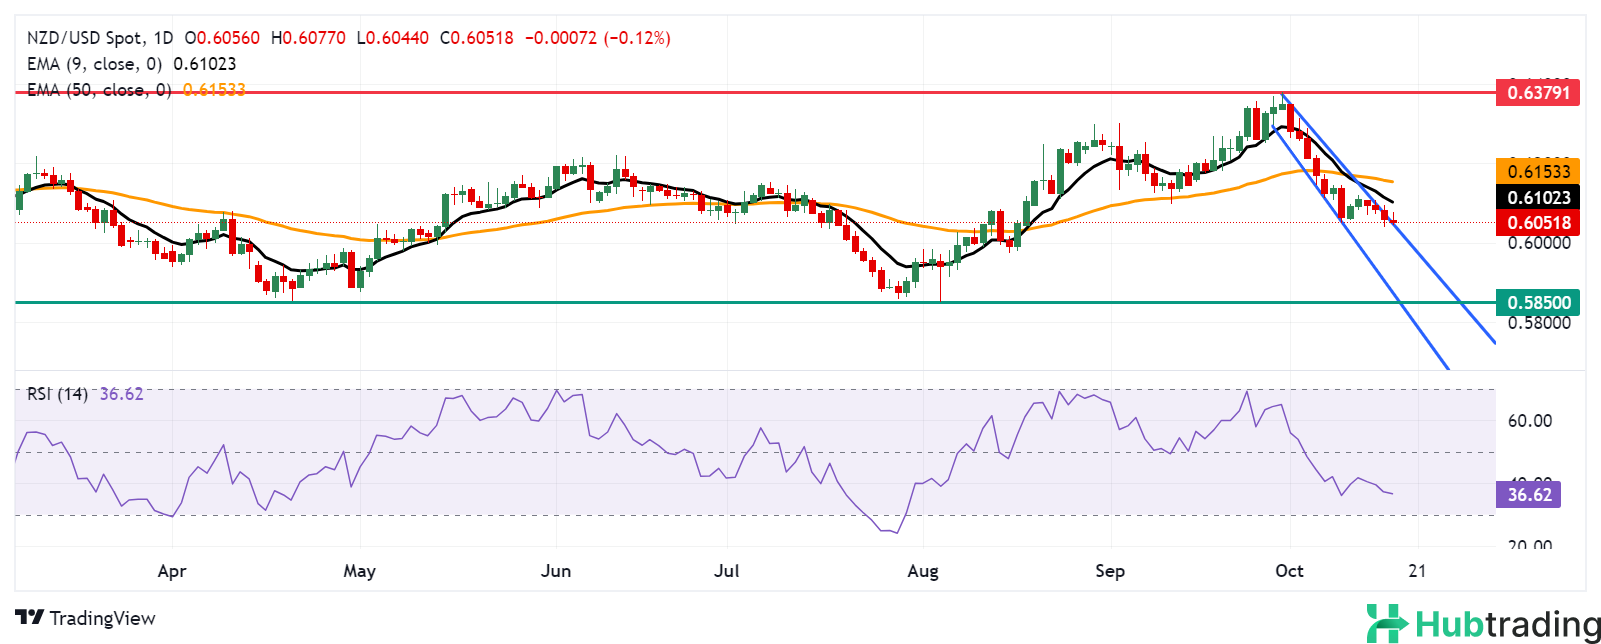
Task: Select the Oct label on time axis
Action: (x=1289, y=571)
